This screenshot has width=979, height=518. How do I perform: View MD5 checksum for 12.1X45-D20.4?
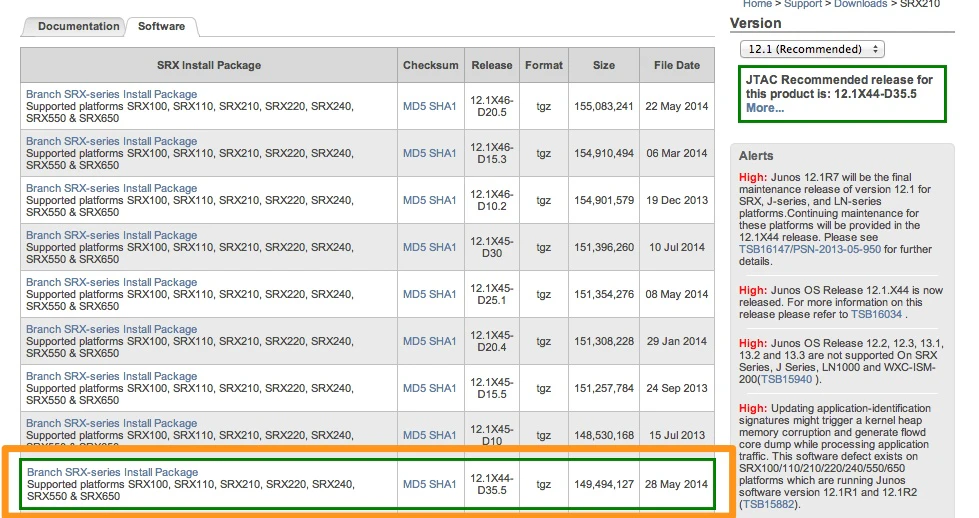pos(415,341)
